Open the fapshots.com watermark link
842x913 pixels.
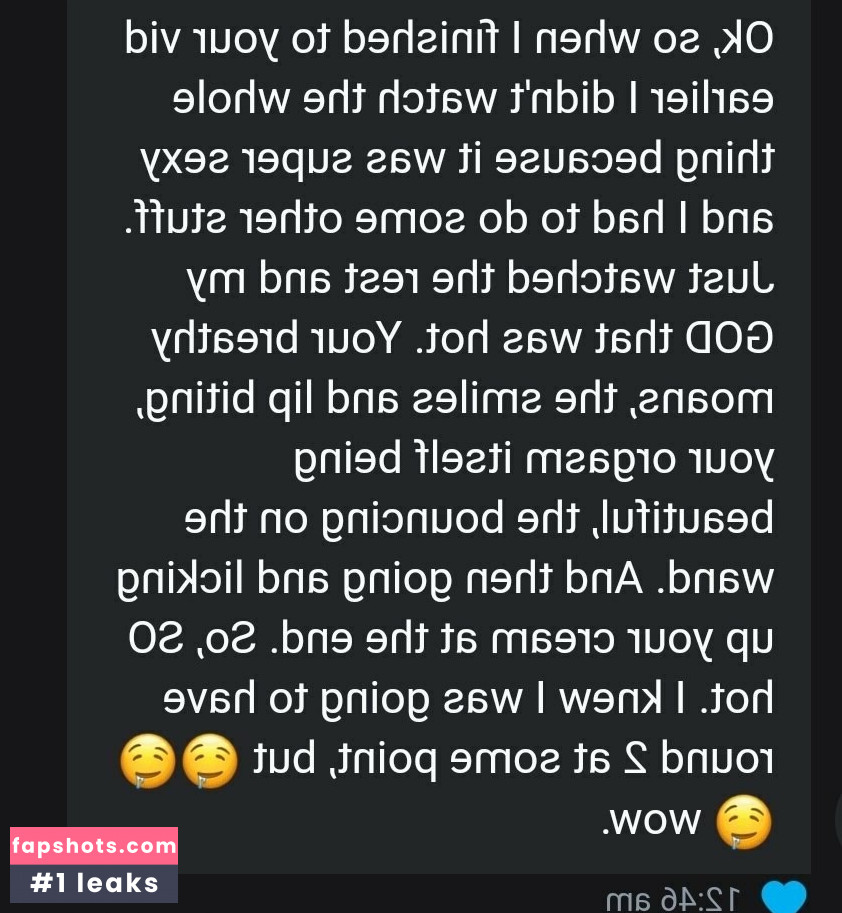click(x=94, y=845)
